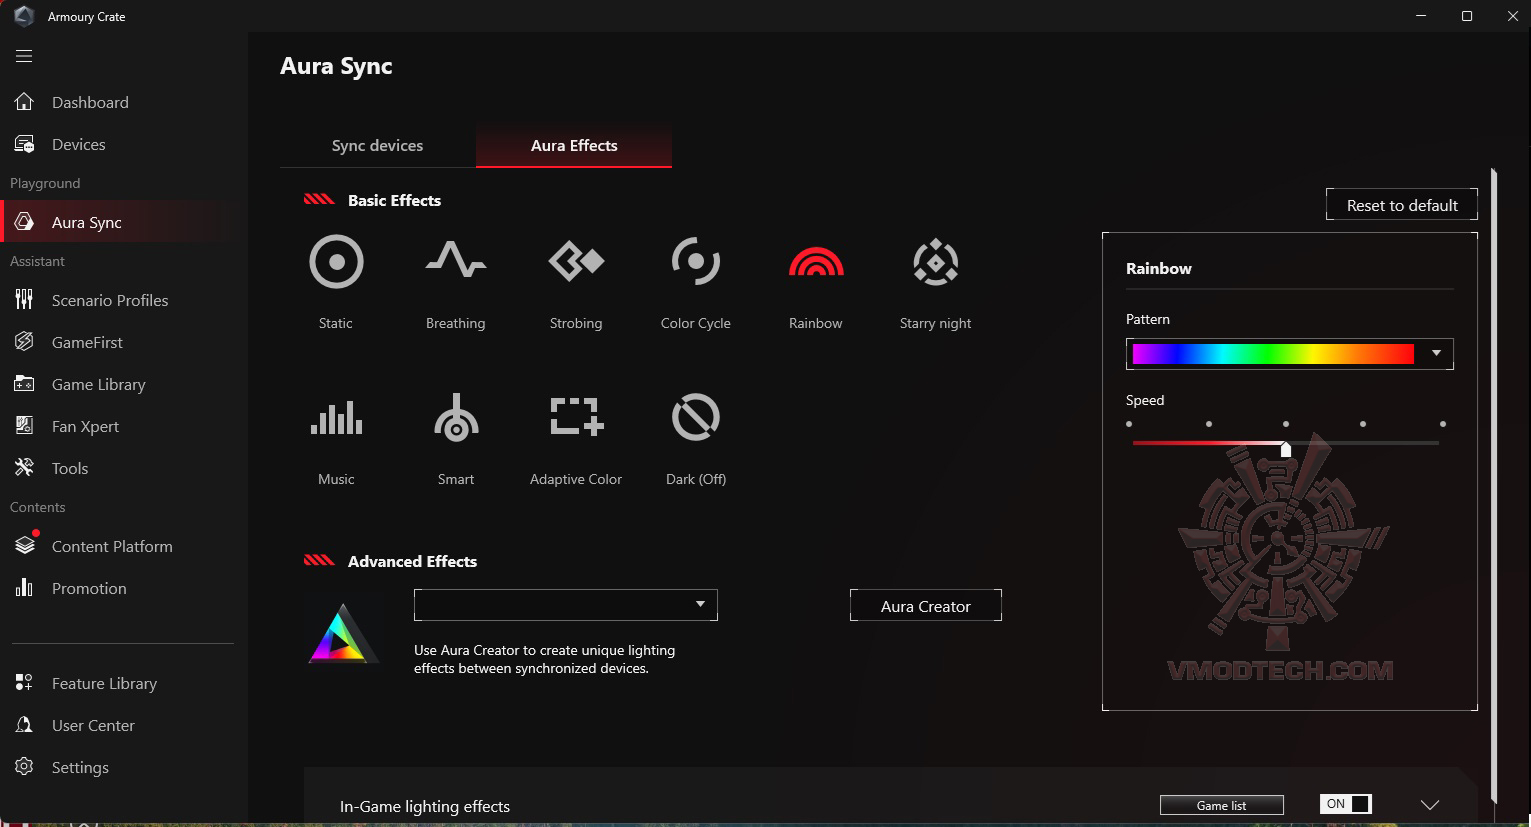This screenshot has width=1531, height=827.
Task: Open Dashboard from the sidebar menu
Action: (x=90, y=102)
